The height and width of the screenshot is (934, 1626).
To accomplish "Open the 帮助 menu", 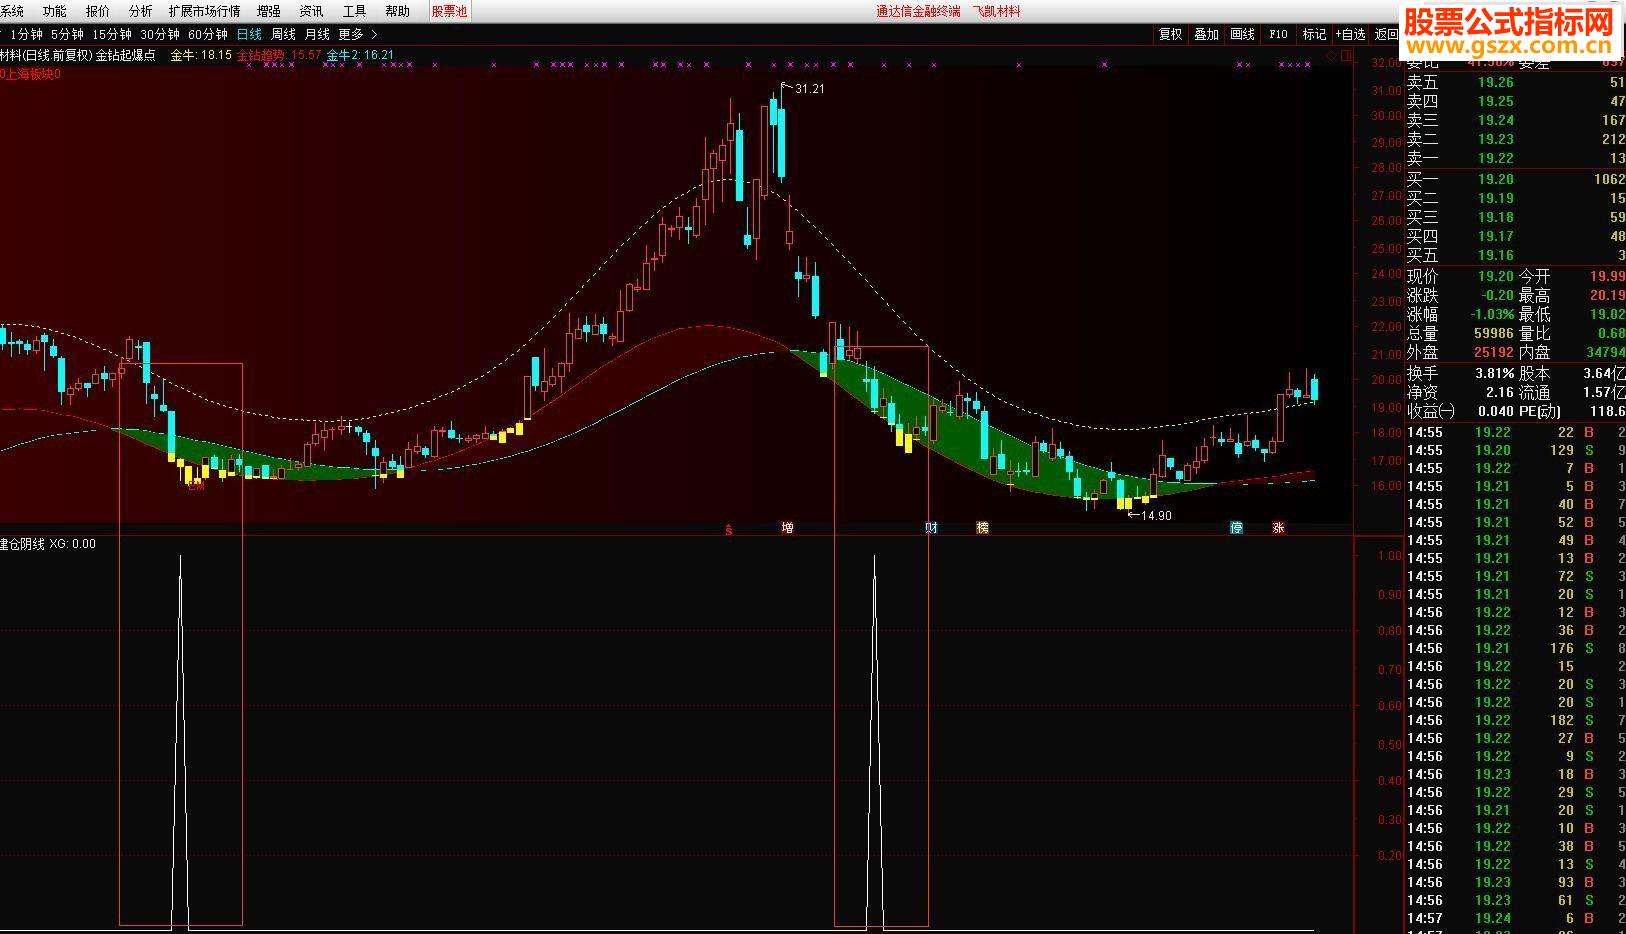I will pyautogui.click(x=397, y=11).
